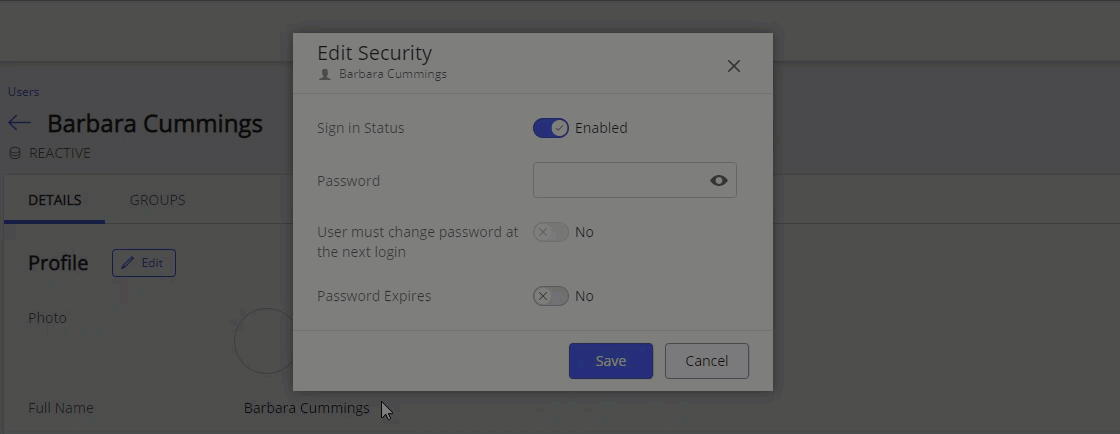Save the security changes
This screenshot has width=1120, height=434.
pos(610,361)
